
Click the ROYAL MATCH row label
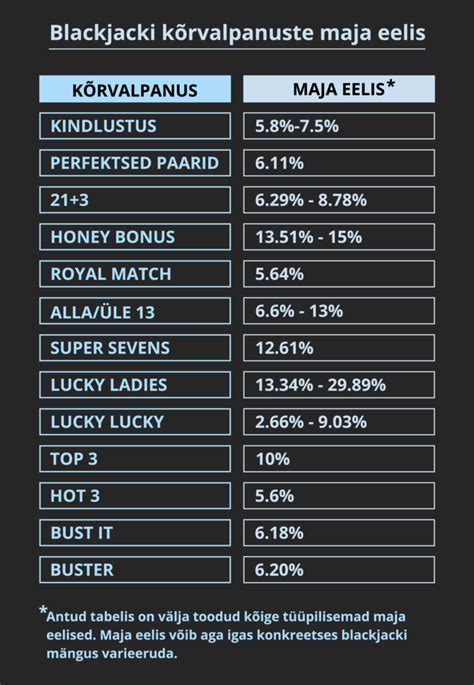pyautogui.click(x=135, y=274)
